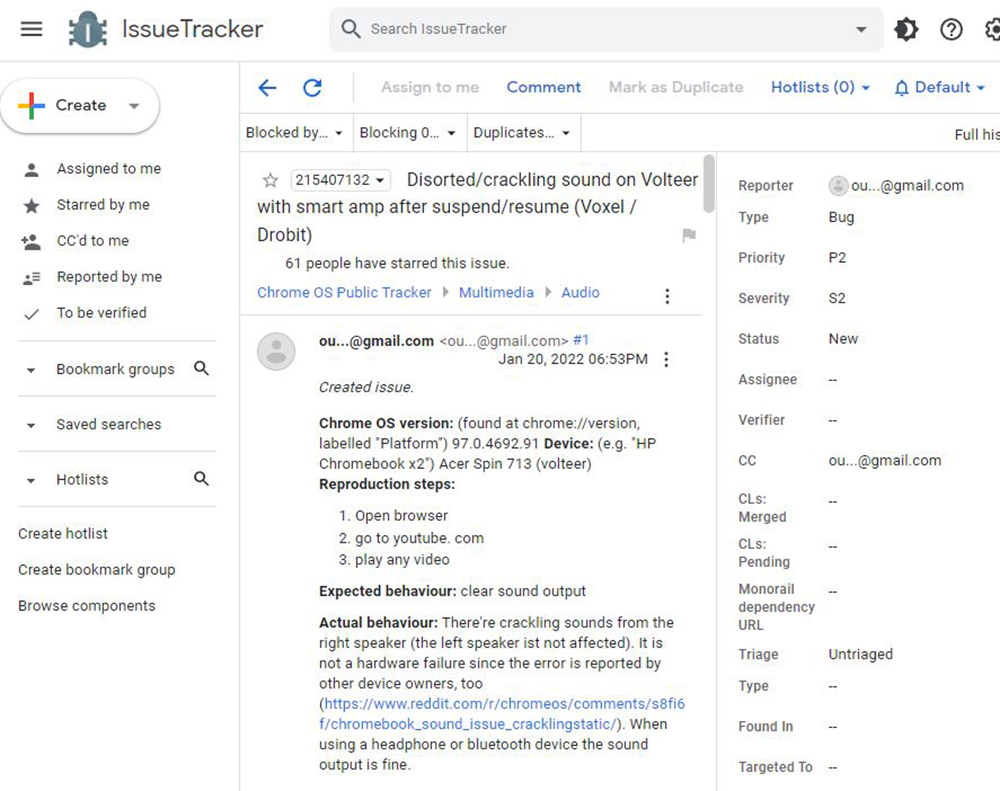Click the CC email ou...@gmail.com
This screenshot has width=1000, height=791.
[x=885, y=461]
